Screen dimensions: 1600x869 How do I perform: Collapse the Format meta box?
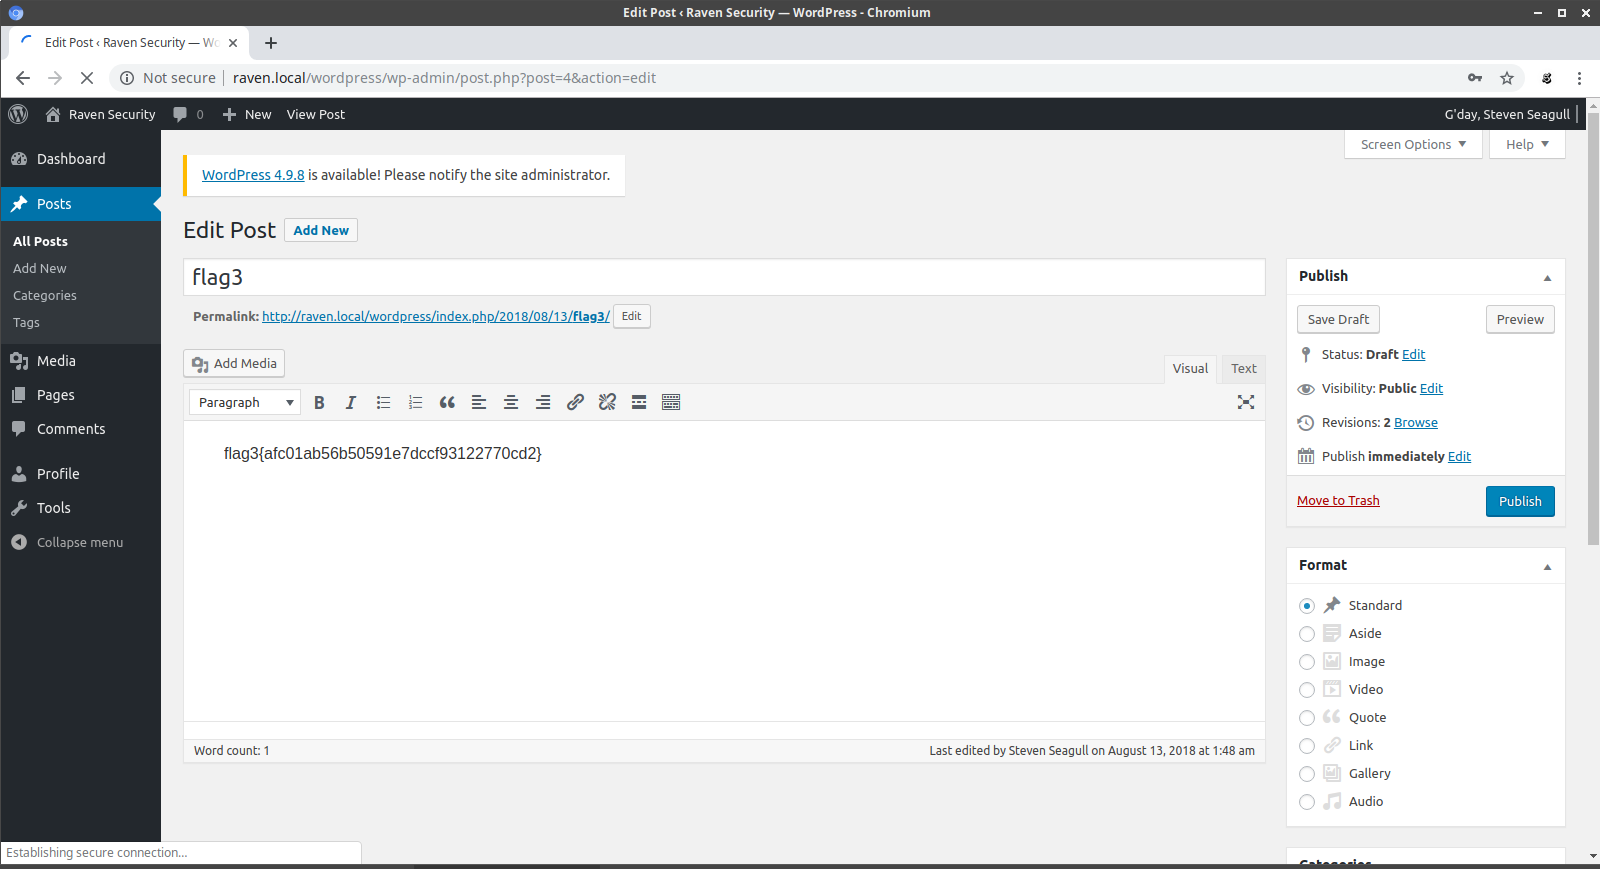(x=1547, y=566)
